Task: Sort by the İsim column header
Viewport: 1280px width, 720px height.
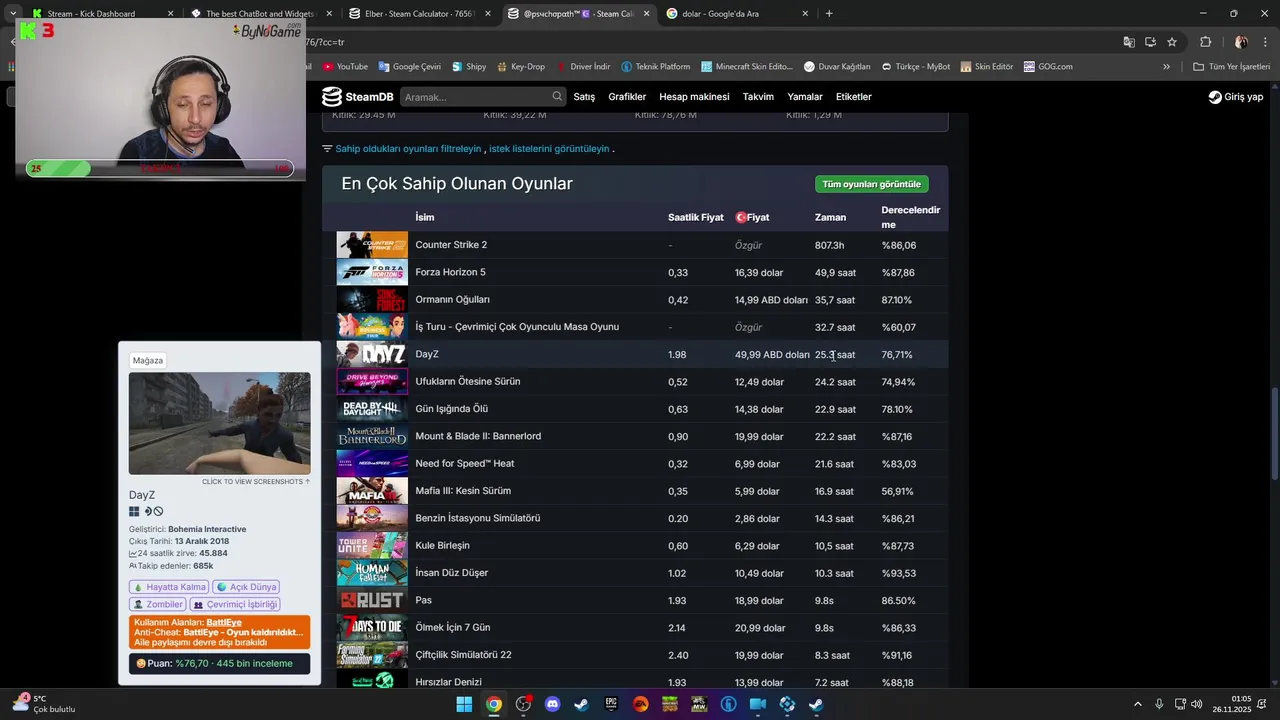Action: pyautogui.click(x=425, y=217)
